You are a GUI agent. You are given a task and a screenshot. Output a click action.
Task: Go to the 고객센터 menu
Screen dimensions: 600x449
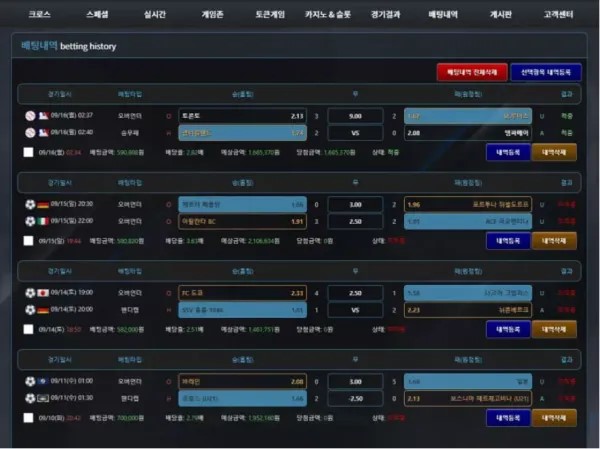(558, 15)
